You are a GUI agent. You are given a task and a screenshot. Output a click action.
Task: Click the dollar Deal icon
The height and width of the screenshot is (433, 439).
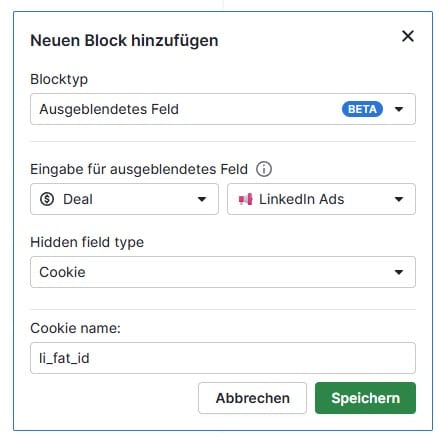(47, 199)
